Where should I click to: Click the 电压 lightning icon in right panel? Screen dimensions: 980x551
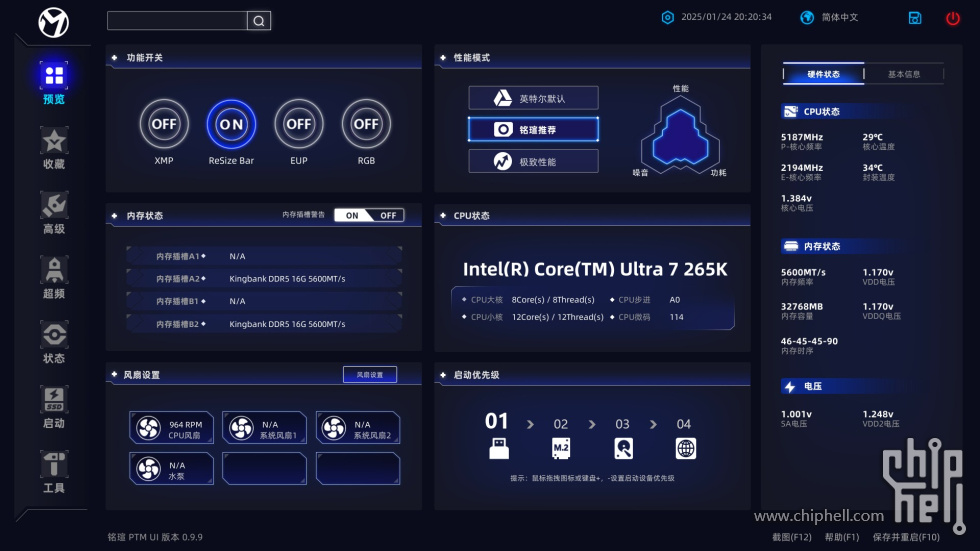tap(790, 387)
